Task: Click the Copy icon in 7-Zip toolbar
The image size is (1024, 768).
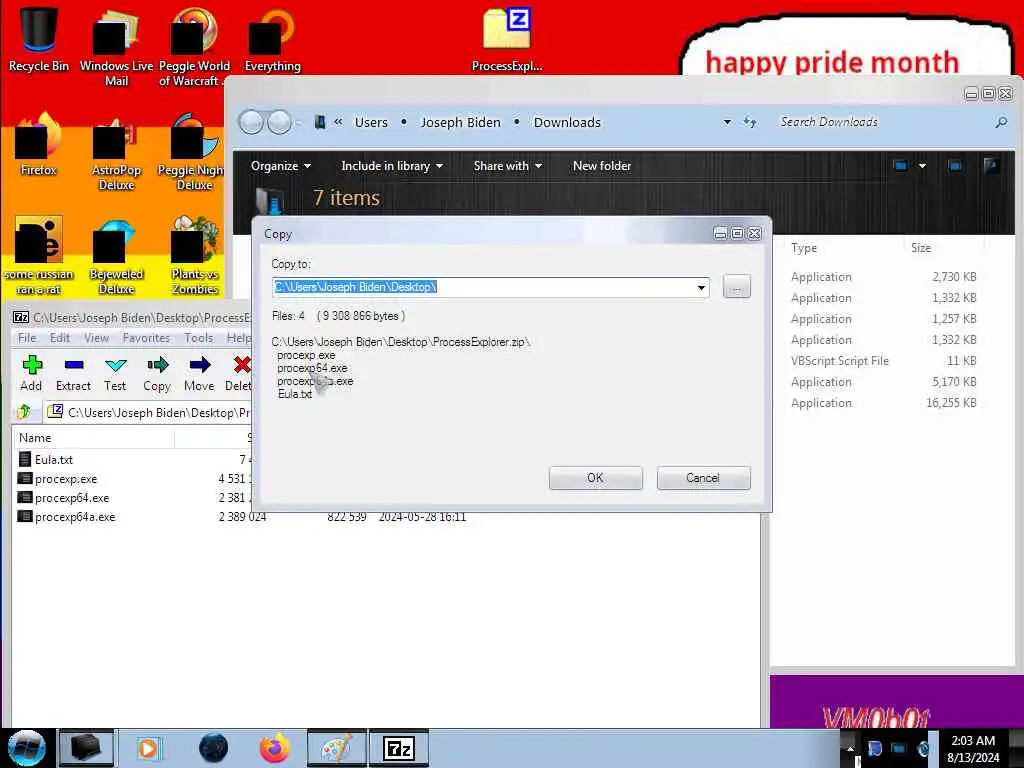Action: [157, 373]
